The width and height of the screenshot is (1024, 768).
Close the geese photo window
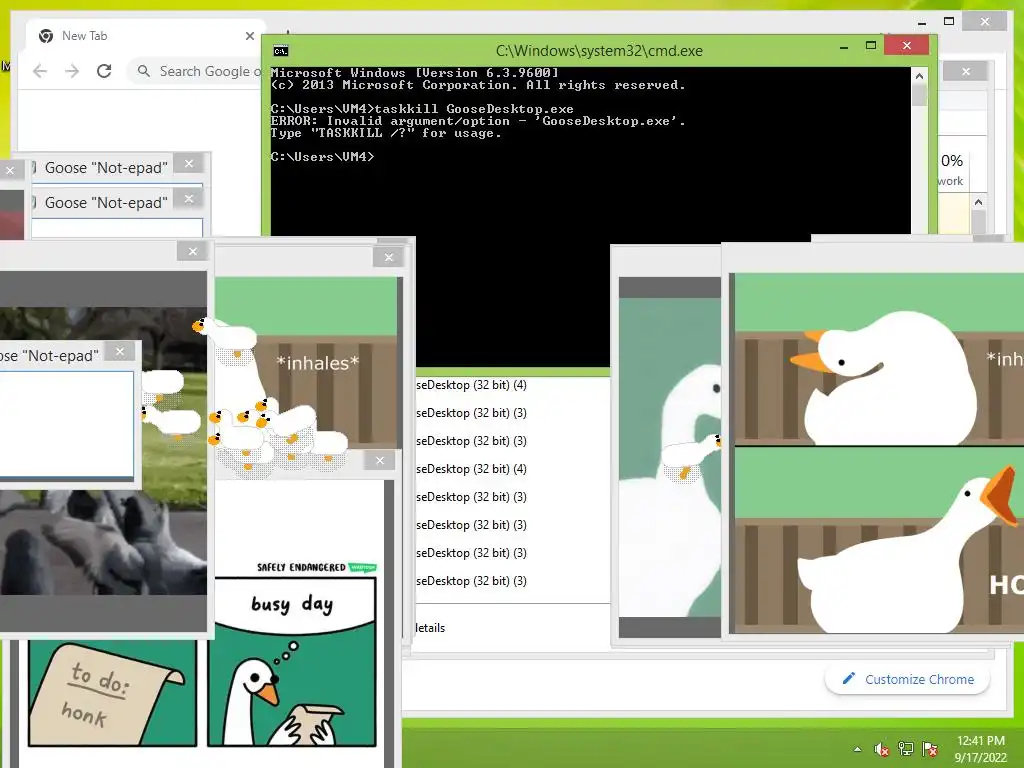(193, 251)
